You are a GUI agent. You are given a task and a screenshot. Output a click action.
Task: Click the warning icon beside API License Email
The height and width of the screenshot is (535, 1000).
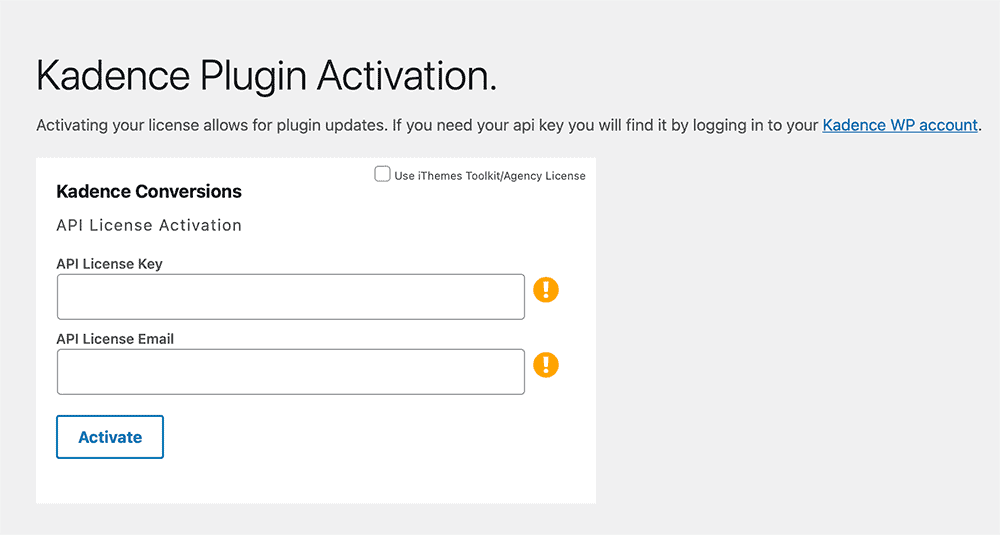546,365
